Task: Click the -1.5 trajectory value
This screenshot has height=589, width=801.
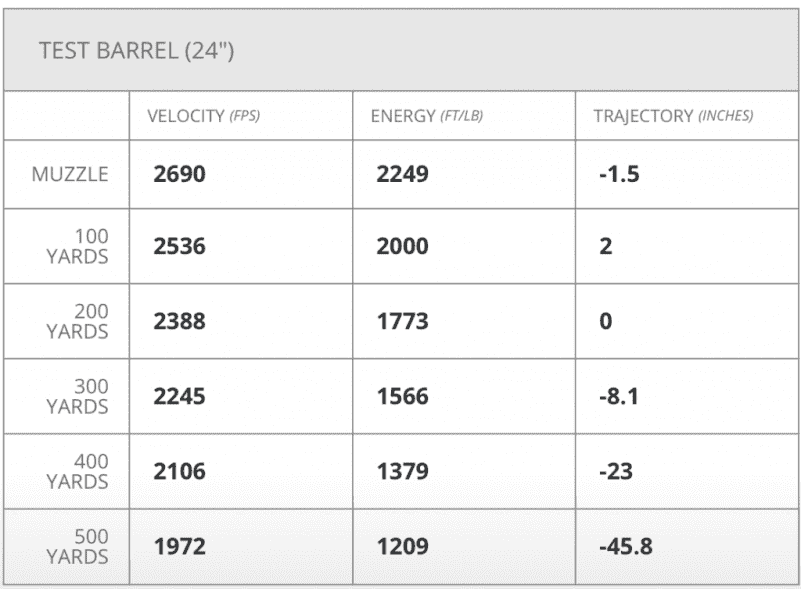Action: tap(619, 174)
